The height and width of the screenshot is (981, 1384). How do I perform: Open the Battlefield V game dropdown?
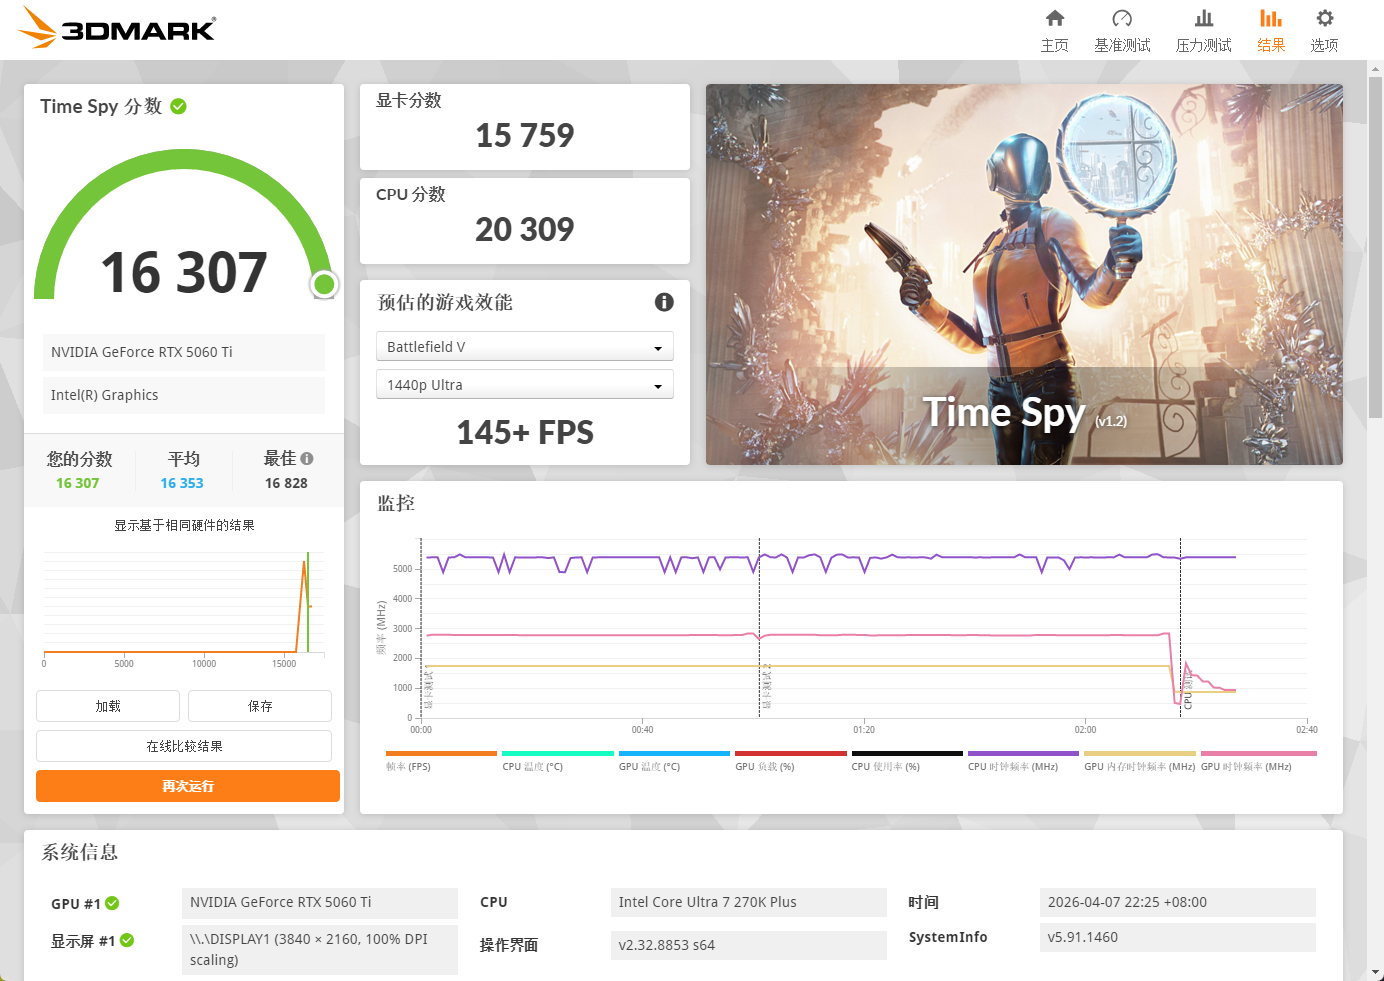[524, 346]
